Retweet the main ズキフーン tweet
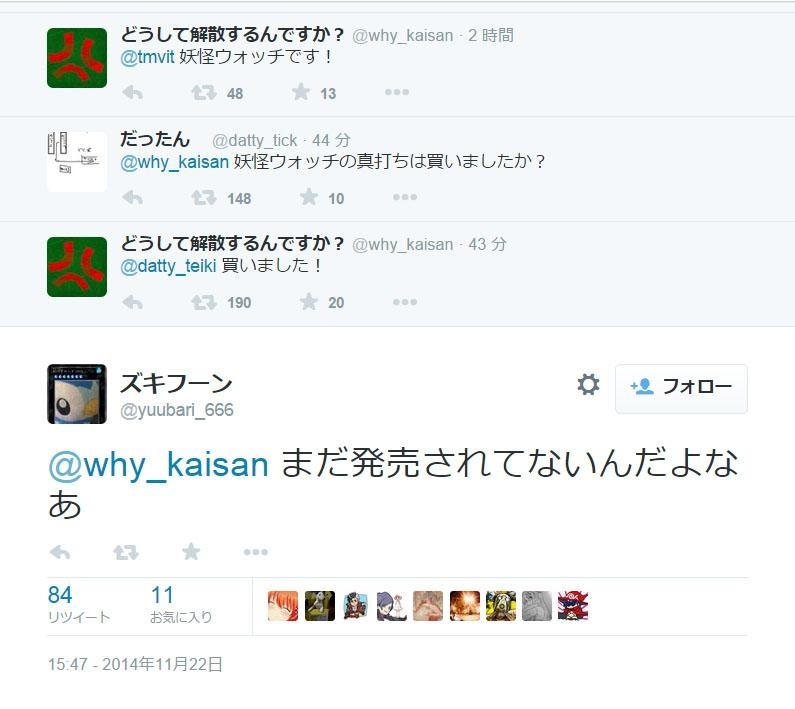 point(126,552)
